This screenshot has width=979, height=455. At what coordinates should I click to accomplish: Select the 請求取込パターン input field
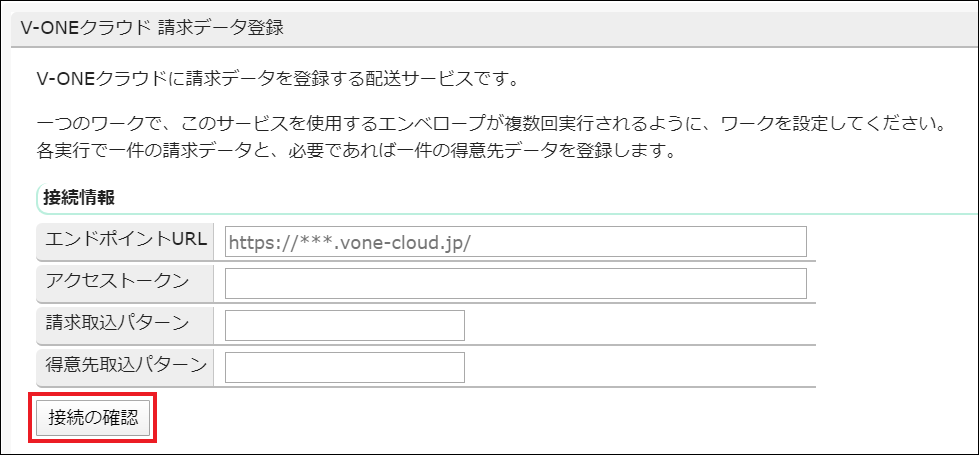(345, 326)
